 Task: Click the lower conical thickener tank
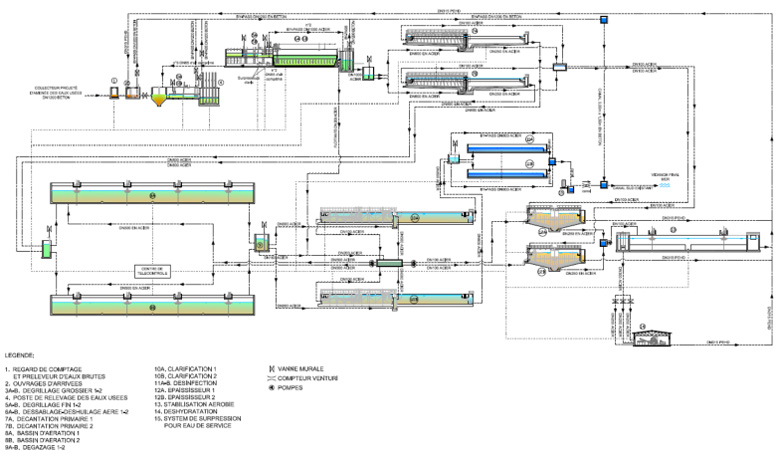tap(556, 261)
